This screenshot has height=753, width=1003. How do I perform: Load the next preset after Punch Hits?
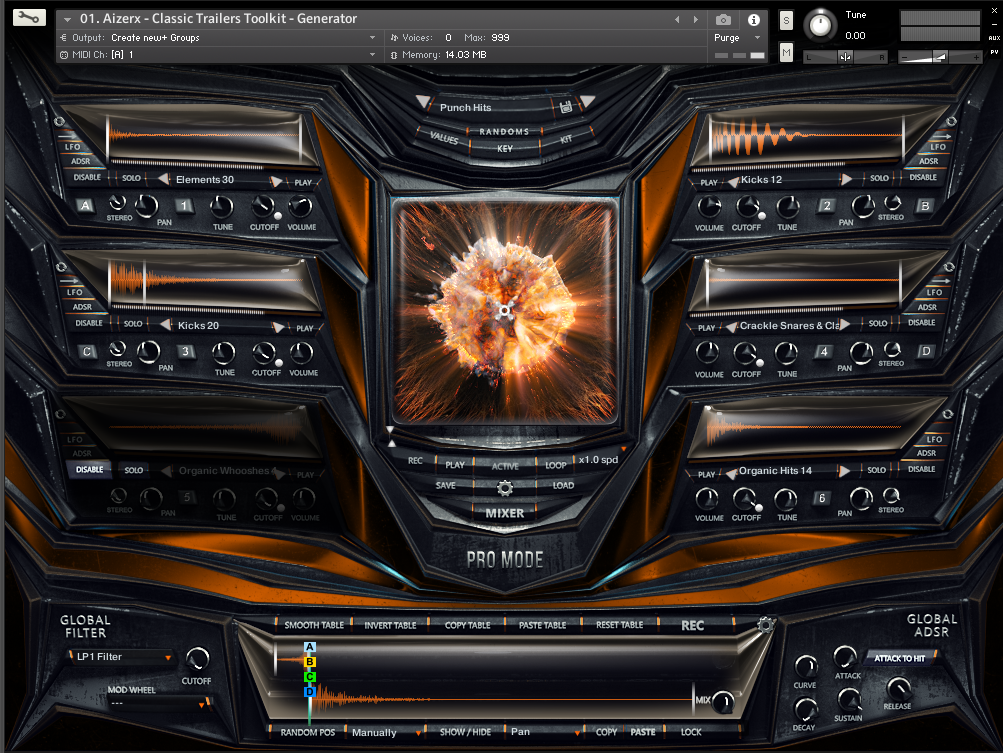(x=587, y=101)
